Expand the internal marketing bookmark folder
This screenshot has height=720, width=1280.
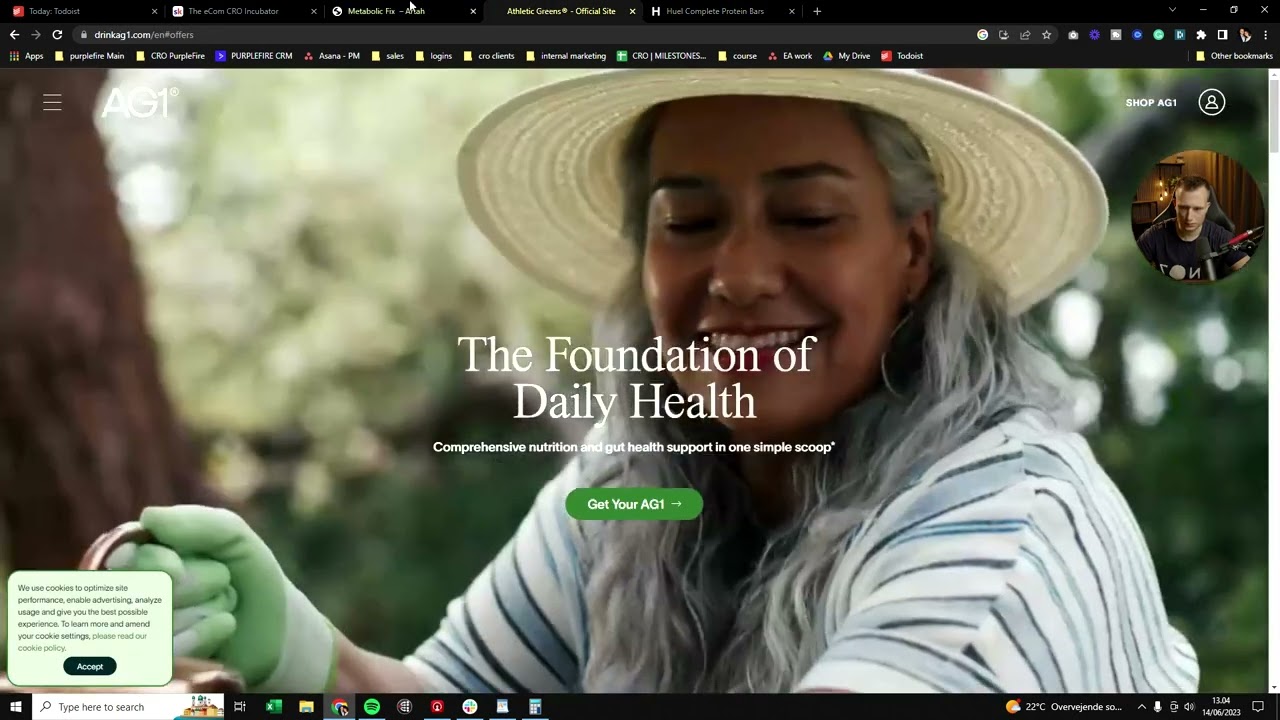coord(566,56)
